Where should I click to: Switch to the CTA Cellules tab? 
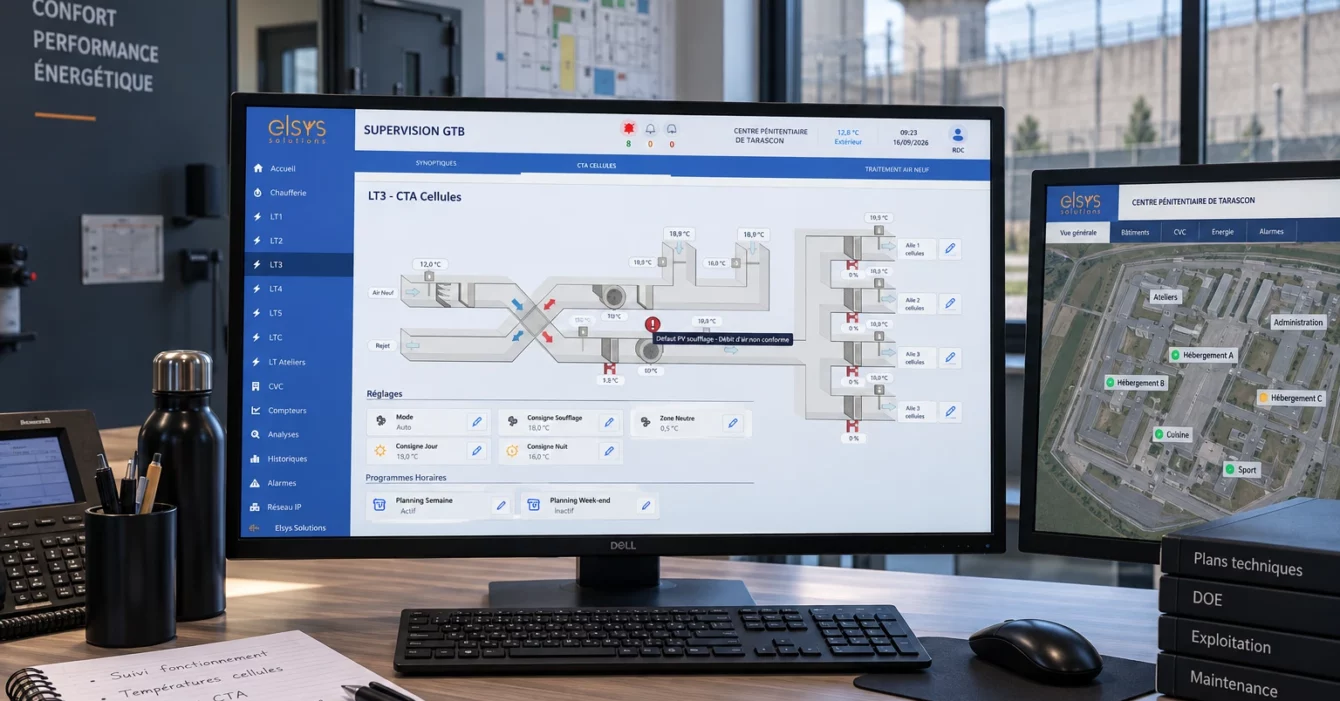(x=596, y=165)
